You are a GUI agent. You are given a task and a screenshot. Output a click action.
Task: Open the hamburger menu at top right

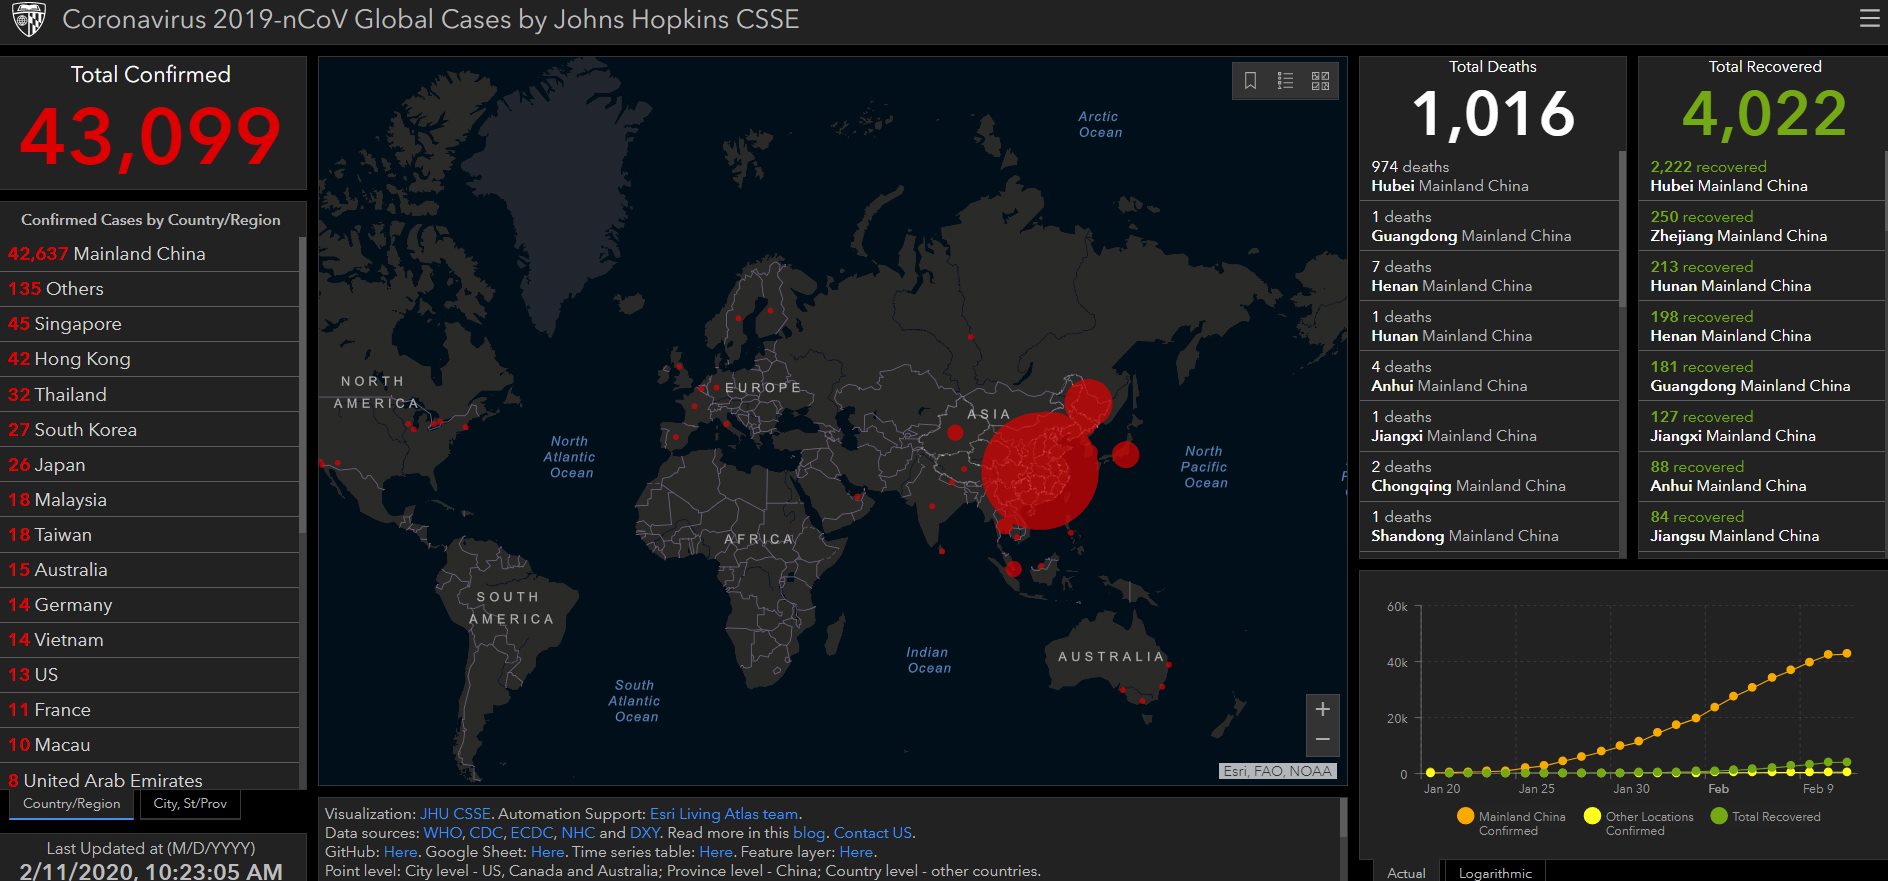pos(1869,19)
